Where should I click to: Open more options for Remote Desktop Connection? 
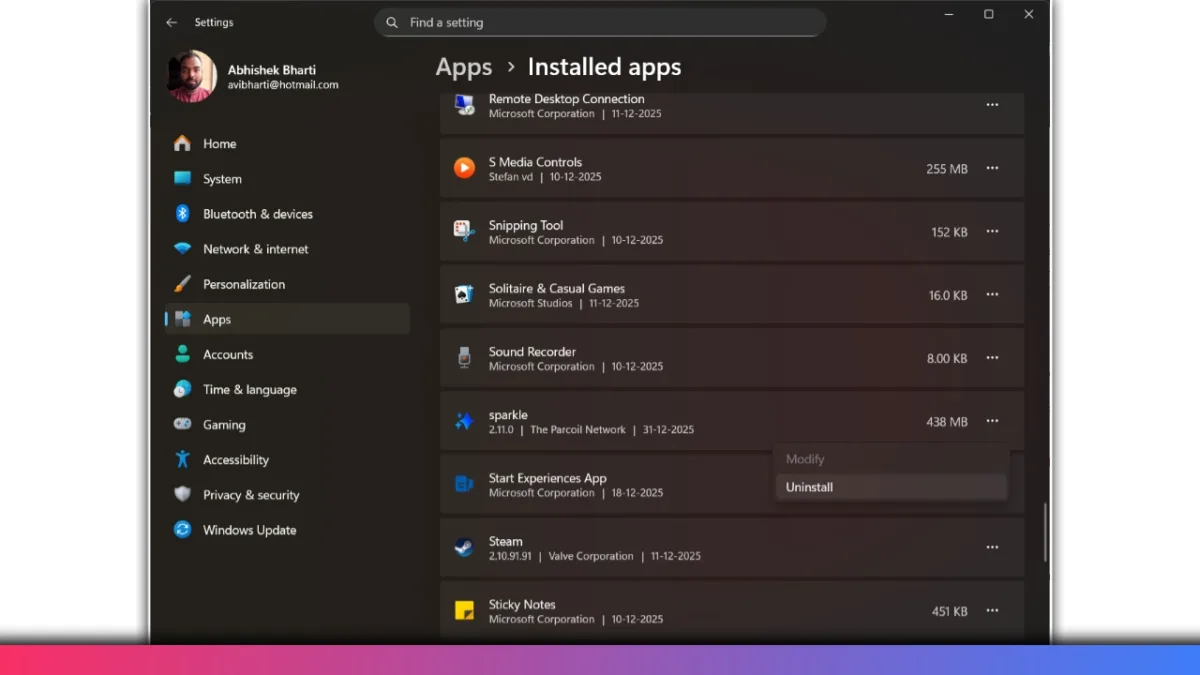(x=992, y=105)
